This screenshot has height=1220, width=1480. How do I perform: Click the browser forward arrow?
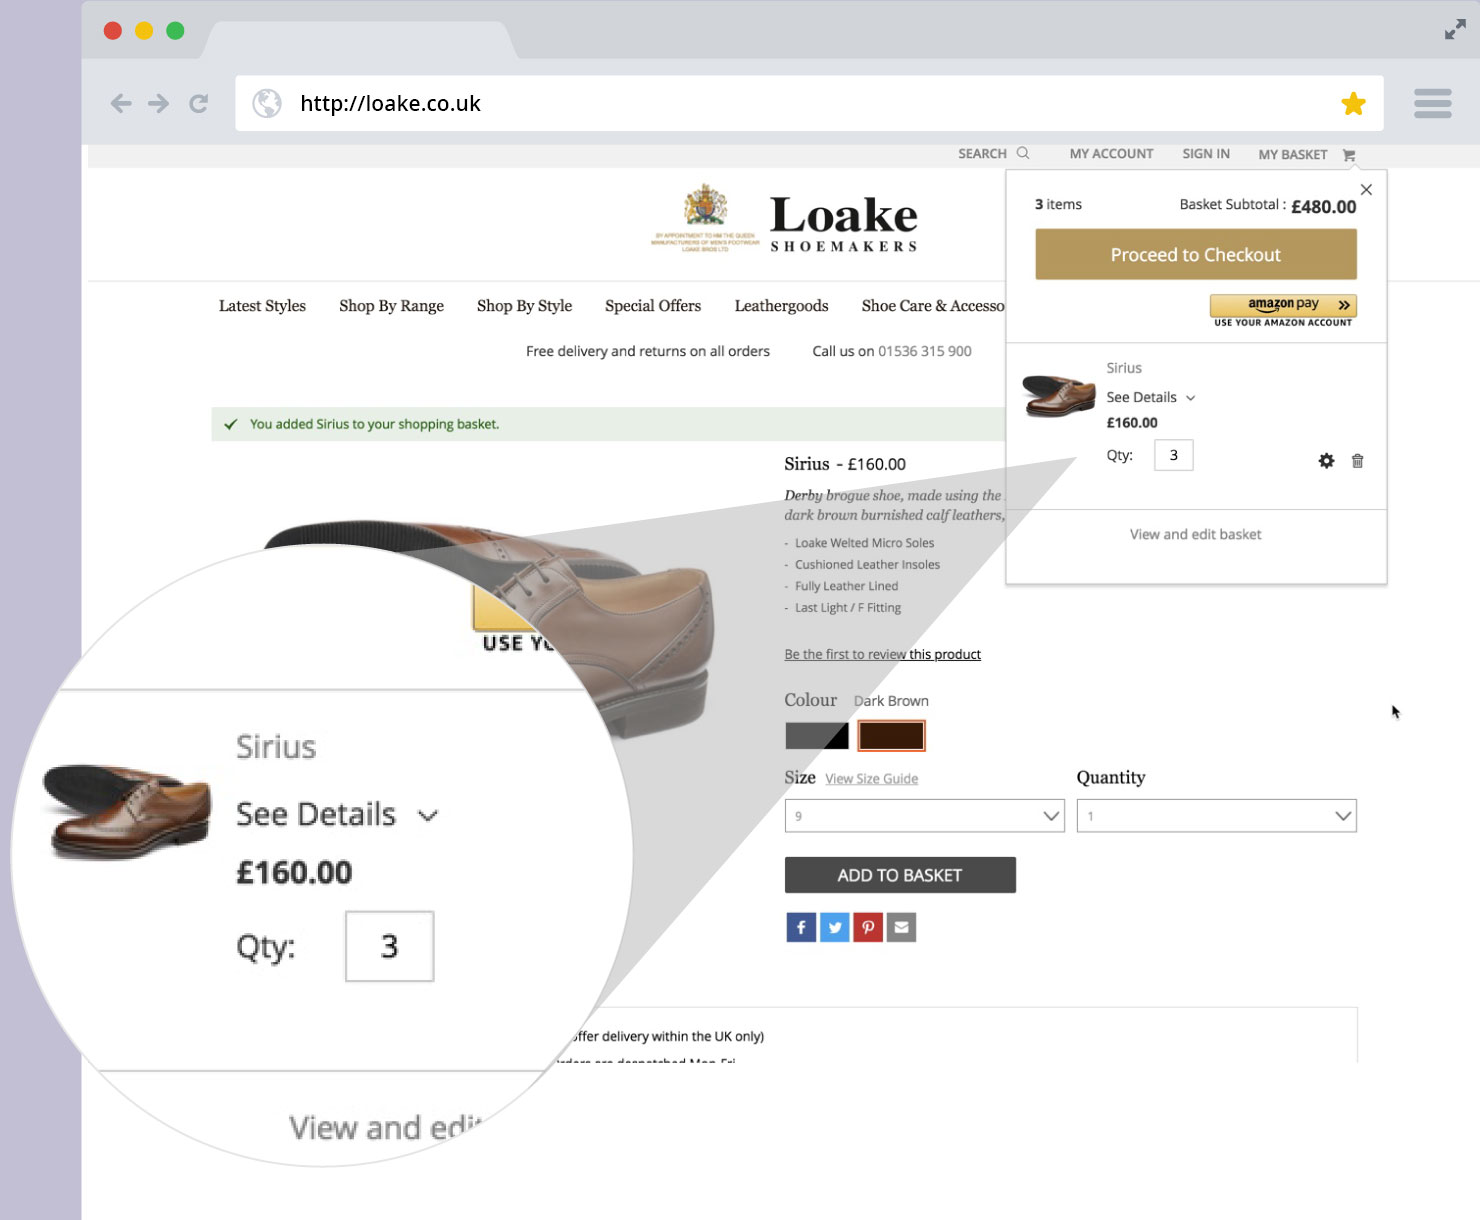click(x=159, y=103)
